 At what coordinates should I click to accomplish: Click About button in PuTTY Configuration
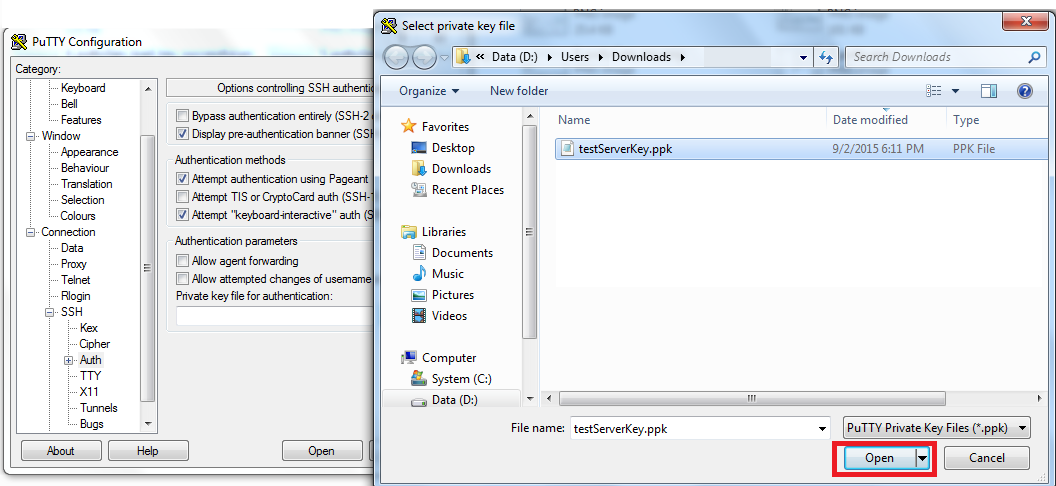tap(61, 451)
